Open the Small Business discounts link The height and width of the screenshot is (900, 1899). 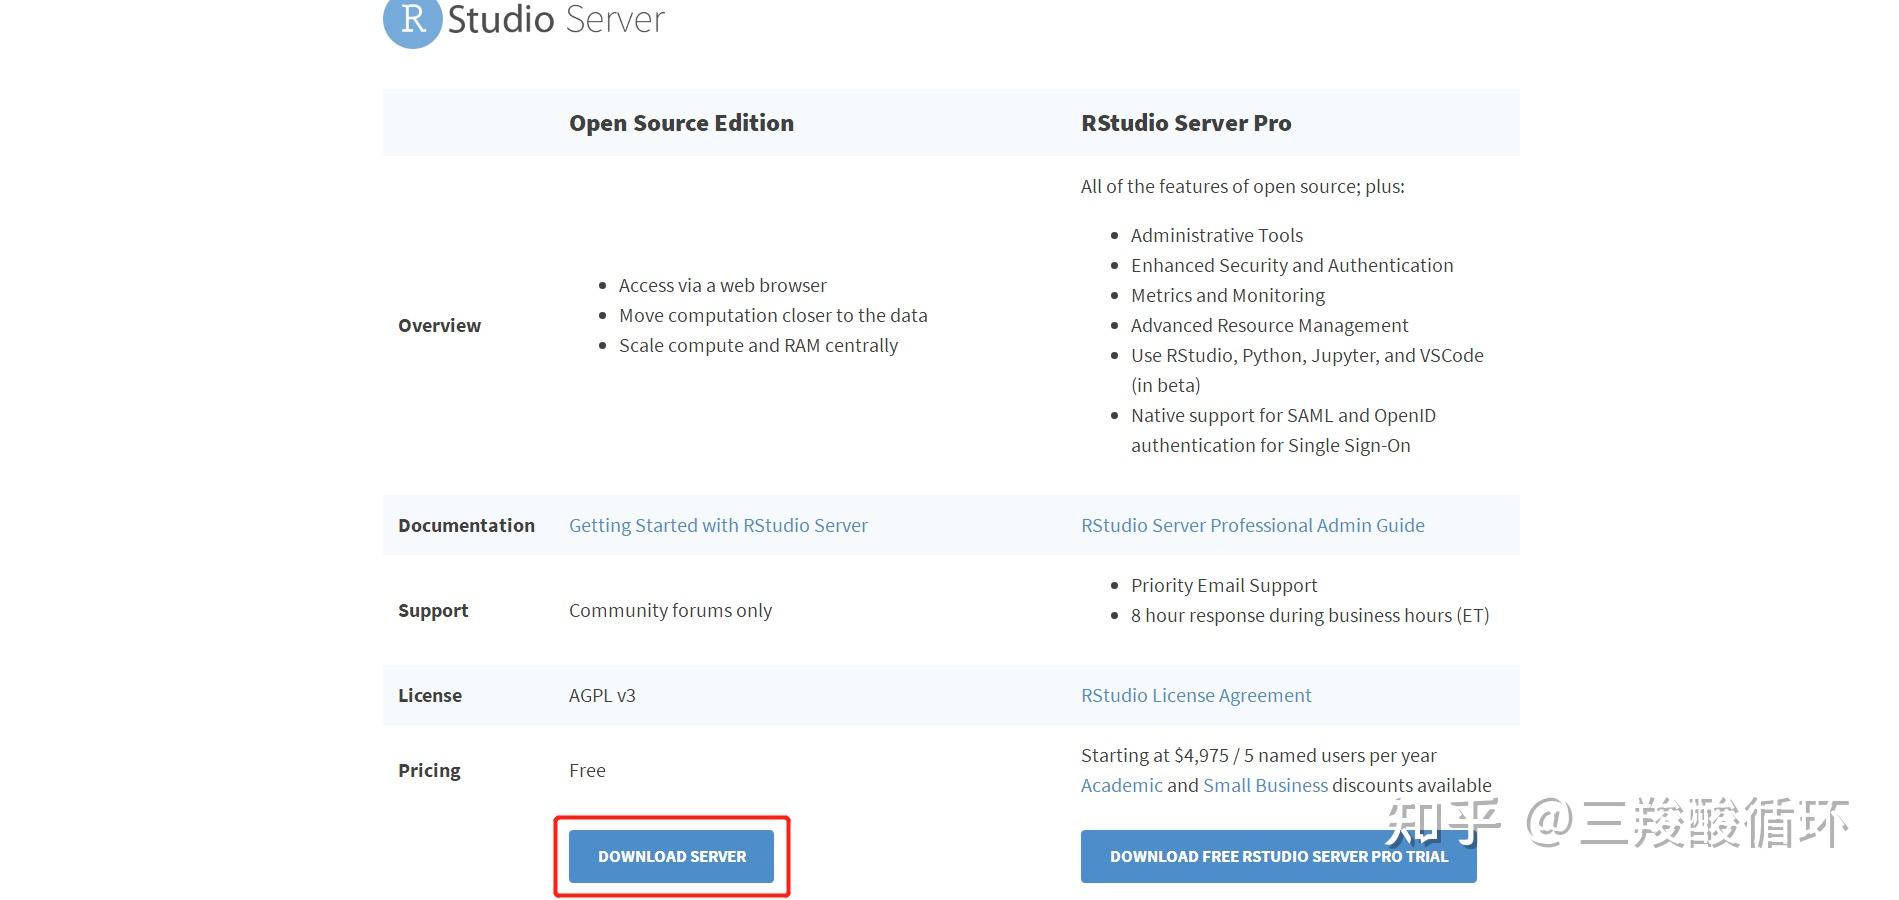click(x=1266, y=785)
